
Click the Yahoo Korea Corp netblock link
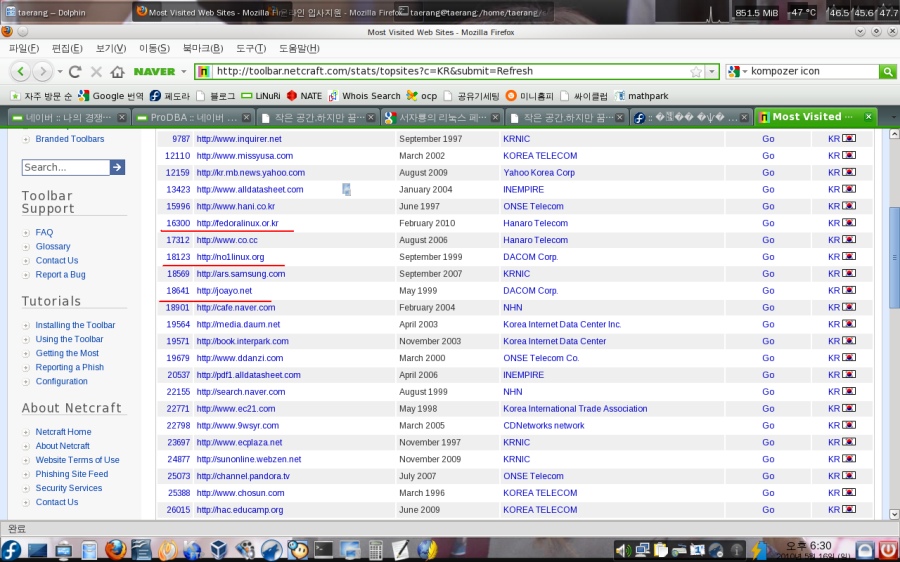538,173
